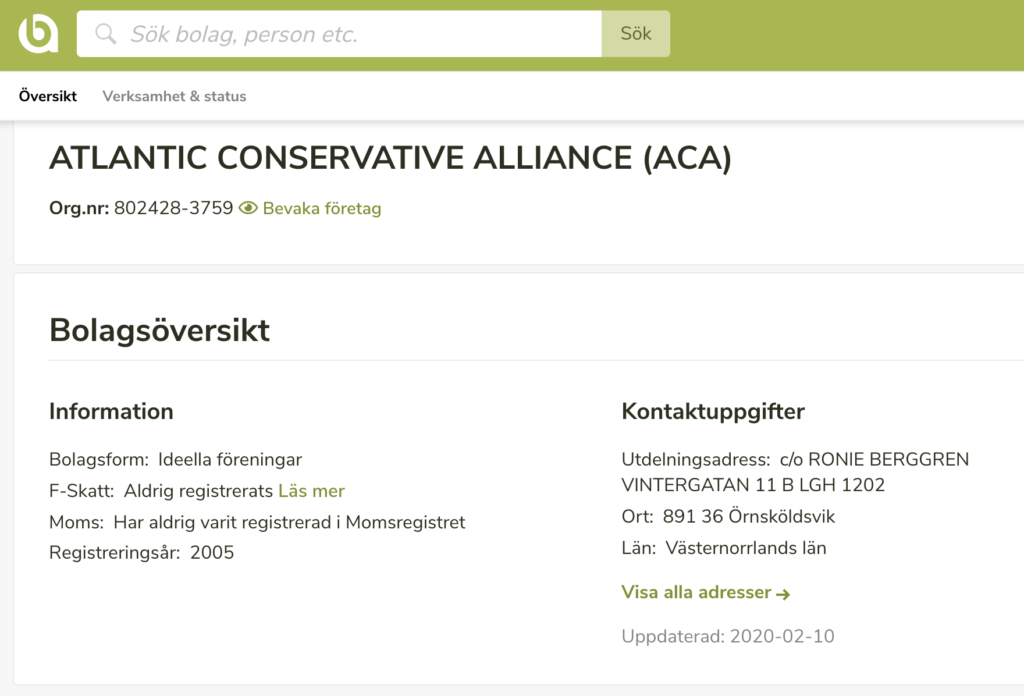Click the site logo in the green header
Screen dimensions: 1024x696
38,33
